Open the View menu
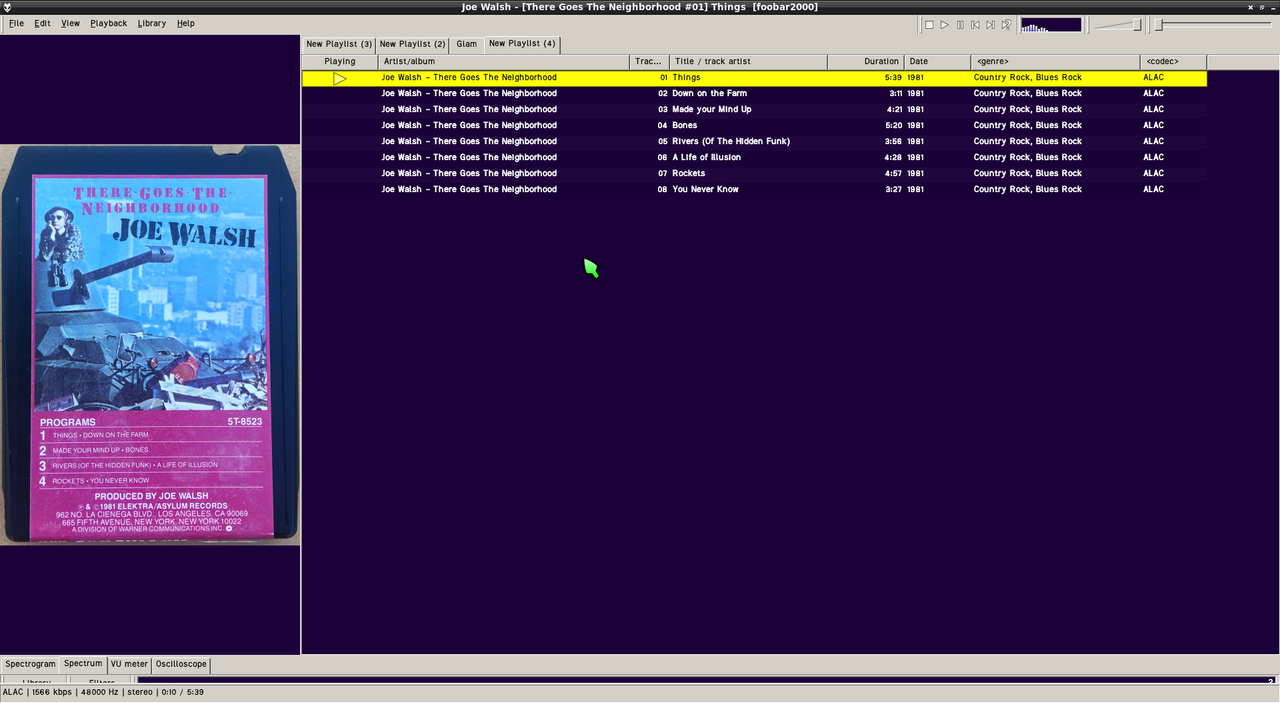This screenshot has height=703, width=1280. 70,23
